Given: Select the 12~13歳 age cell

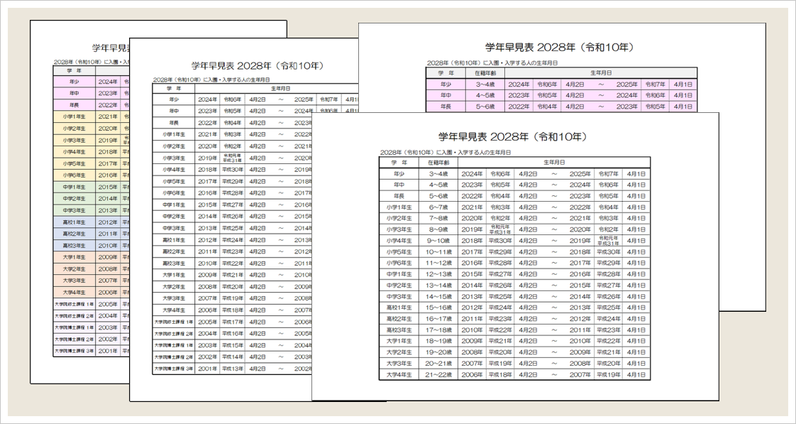Looking at the screenshot, I should (x=438, y=274).
